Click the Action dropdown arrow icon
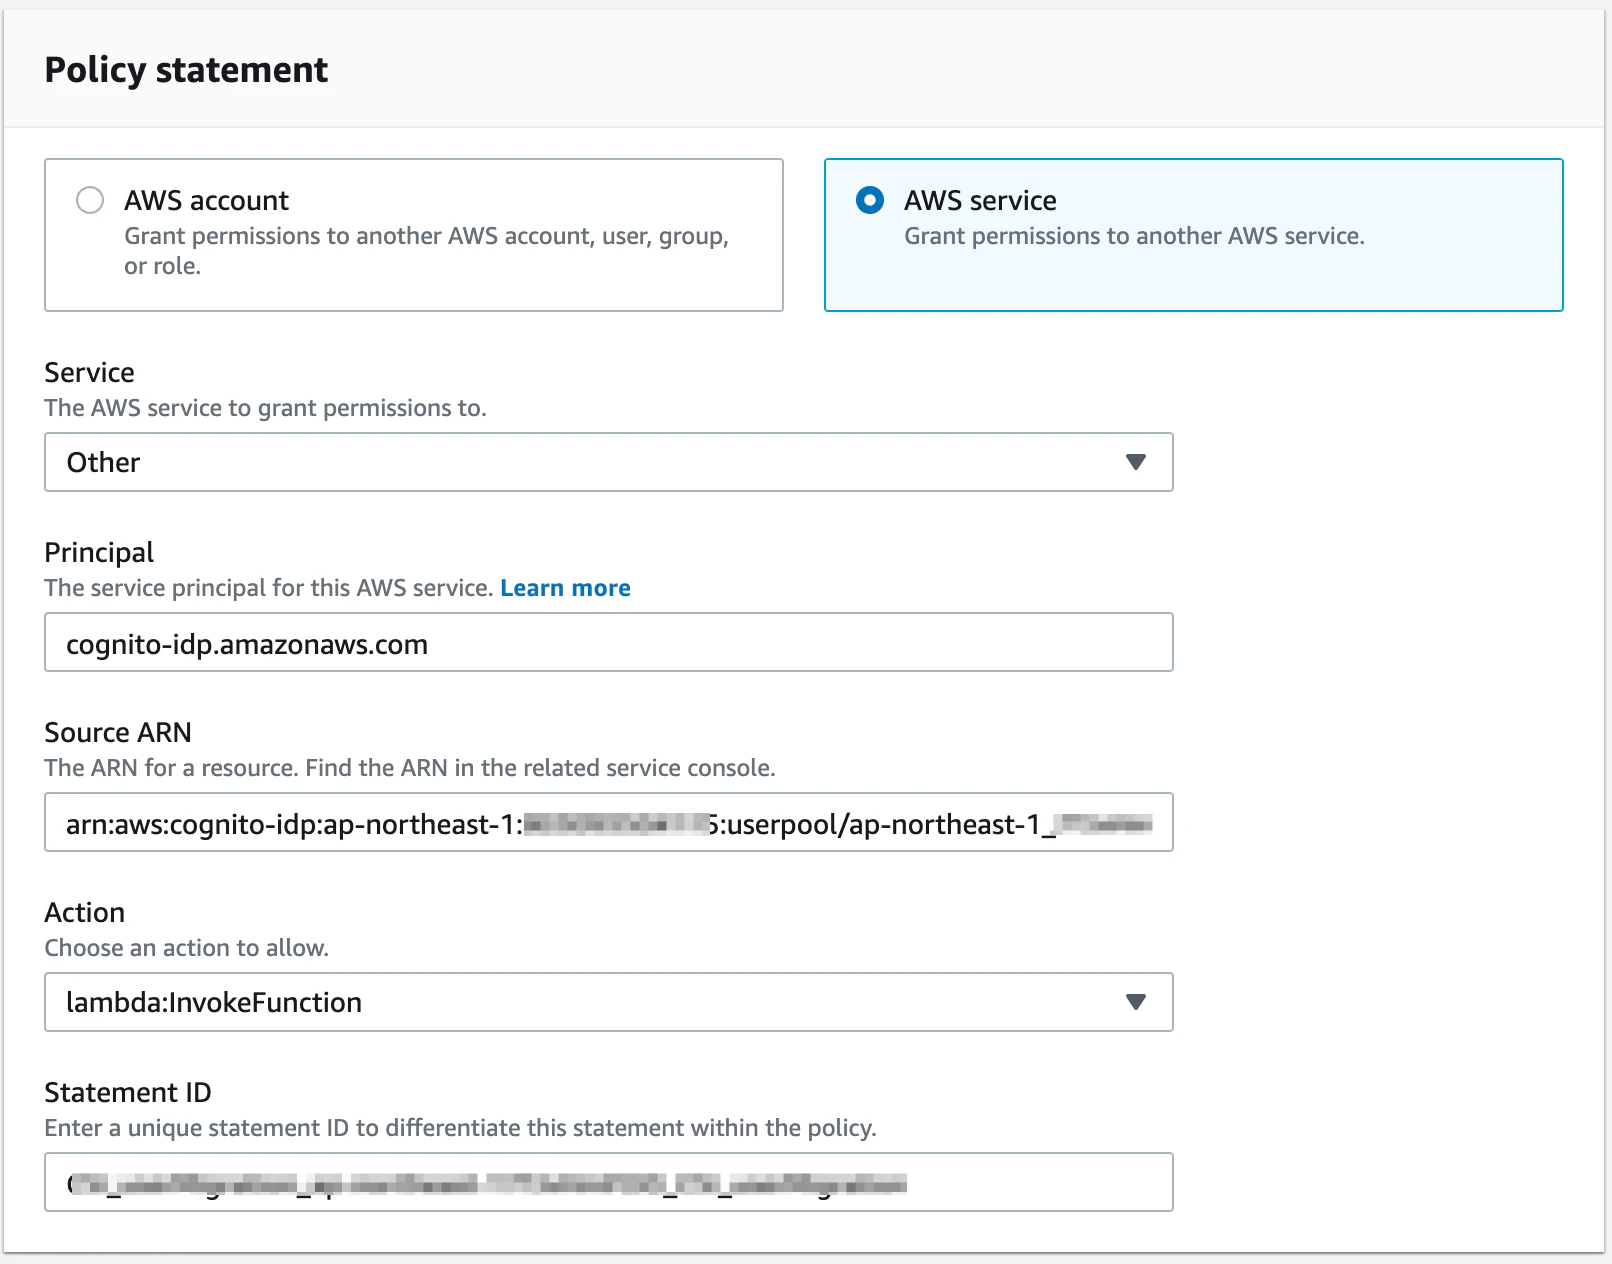Screen dimensions: 1612x1264 (1136, 1002)
